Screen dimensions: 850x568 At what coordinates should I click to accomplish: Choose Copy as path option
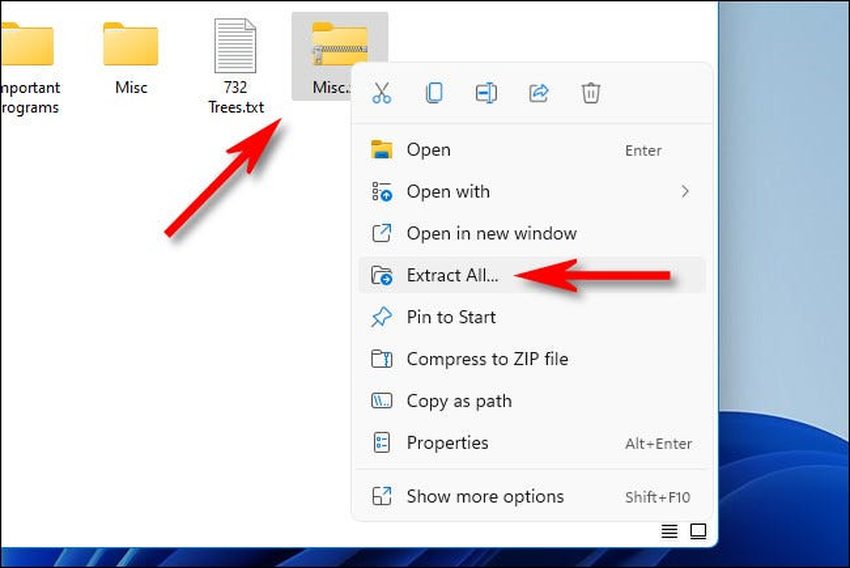(459, 401)
